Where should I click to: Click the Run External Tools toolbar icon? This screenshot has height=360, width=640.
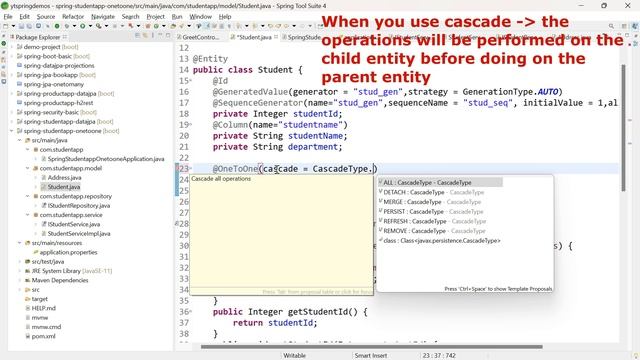point(98,26)
